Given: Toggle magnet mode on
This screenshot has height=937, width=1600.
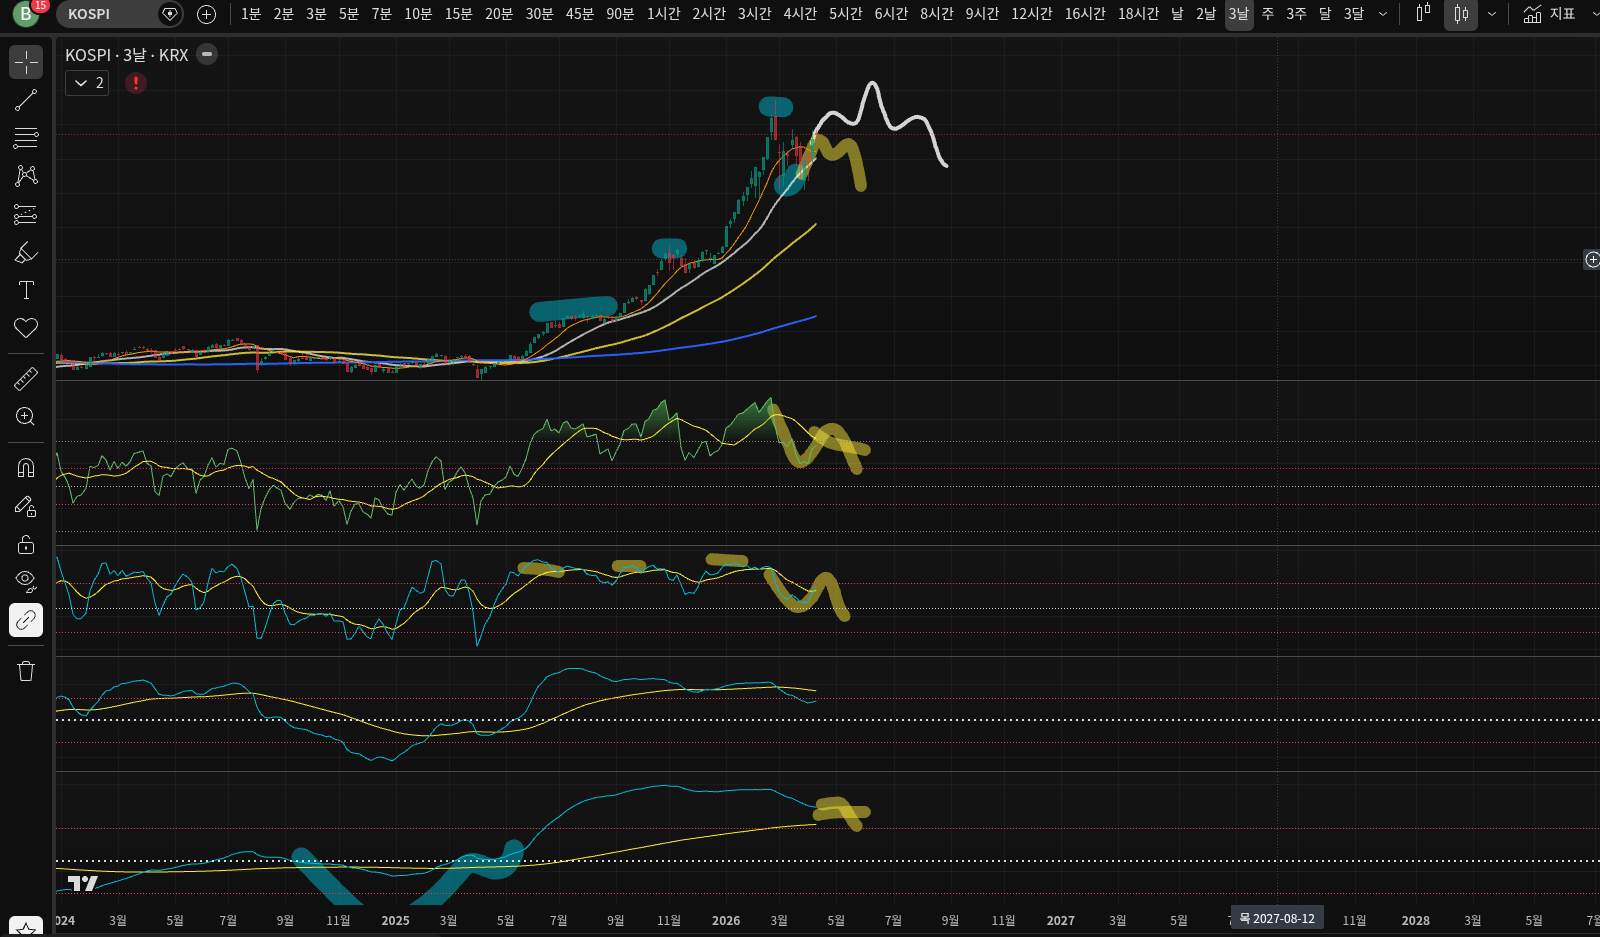Looking at the screenshot, I should pyautogui.click(x=26, y=468).
